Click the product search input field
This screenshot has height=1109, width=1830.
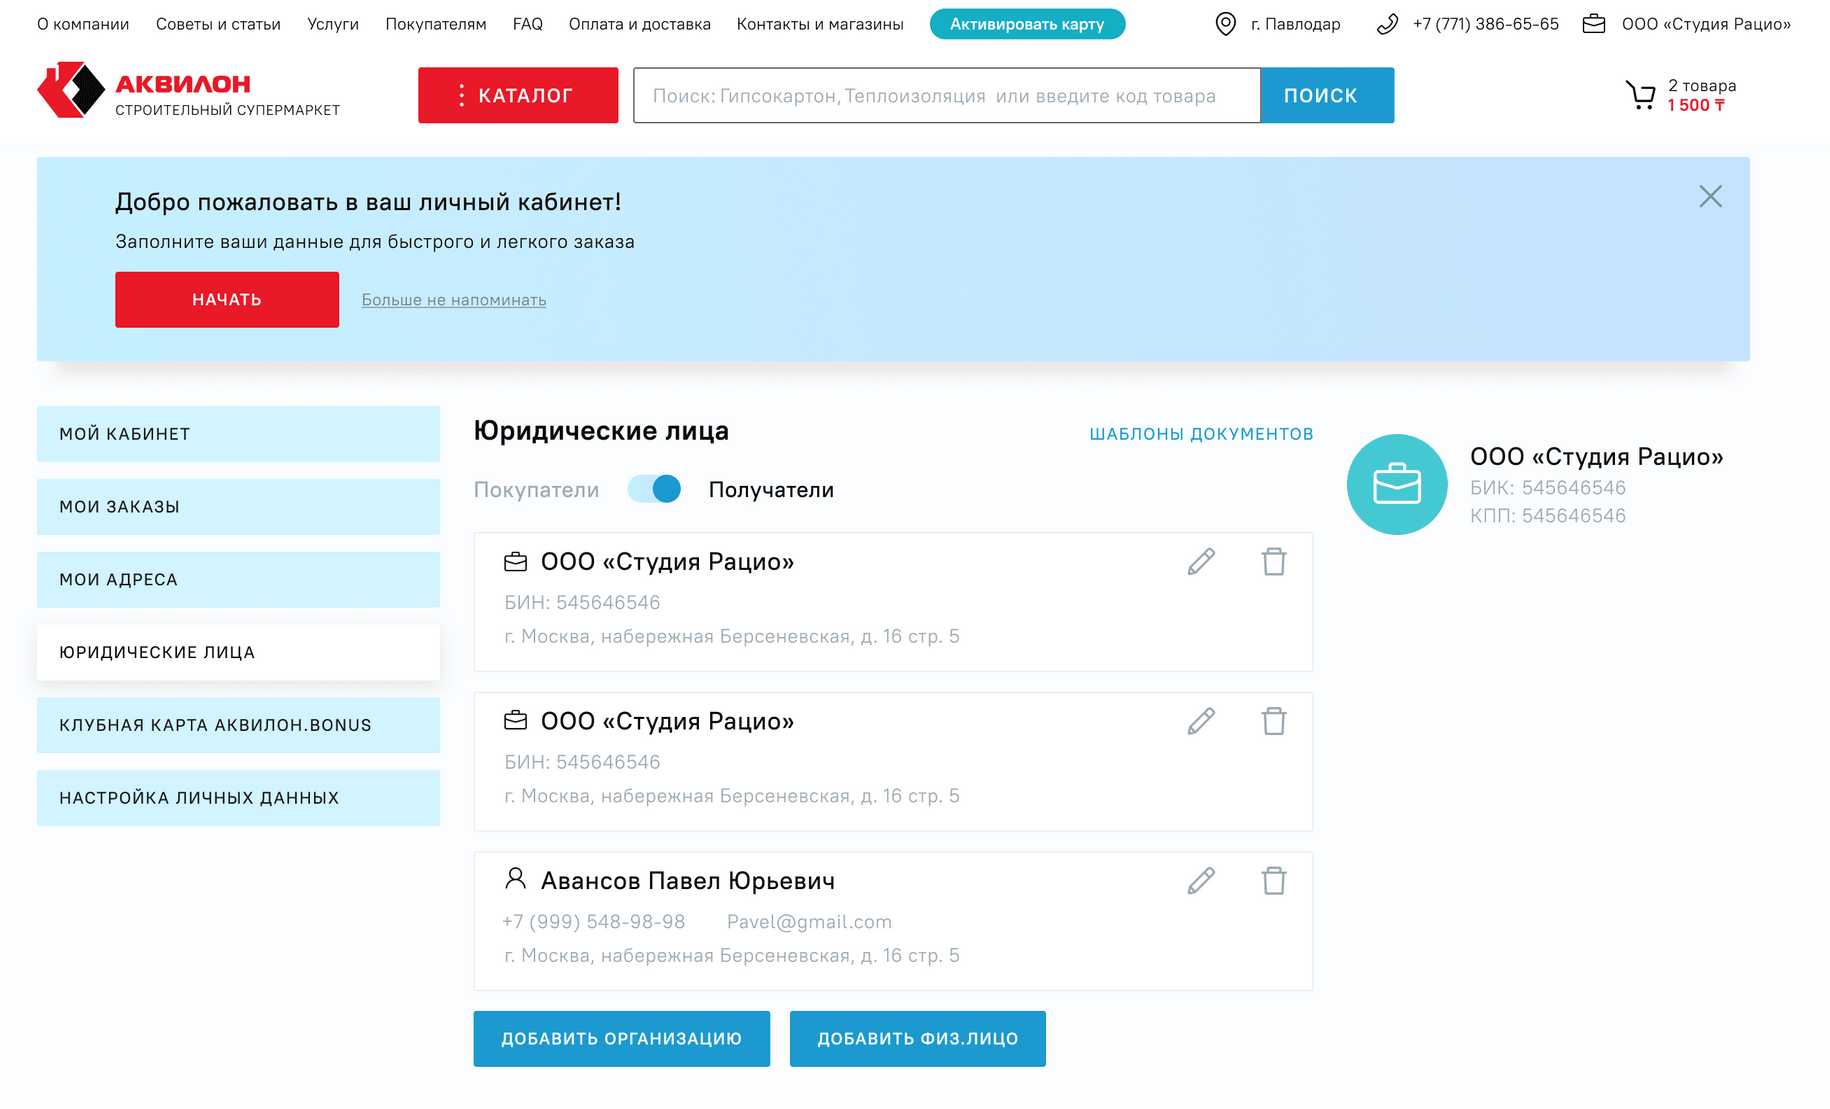[x=946, y=96]
